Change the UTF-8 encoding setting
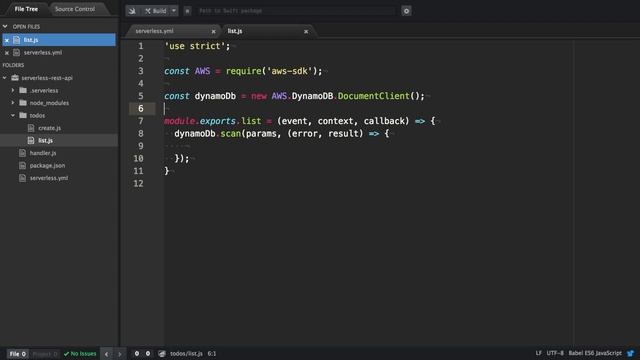Screen dimensions: 640x360 coord(555,353)
